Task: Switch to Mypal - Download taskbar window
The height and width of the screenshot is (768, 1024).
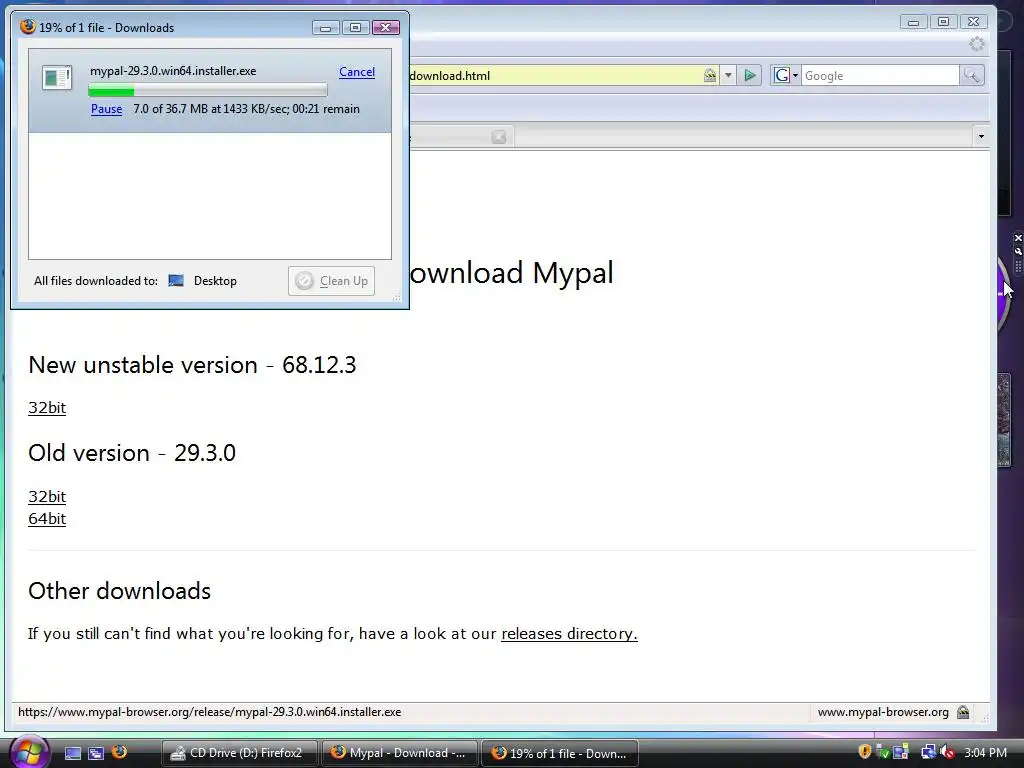Action: click(399, 753)
